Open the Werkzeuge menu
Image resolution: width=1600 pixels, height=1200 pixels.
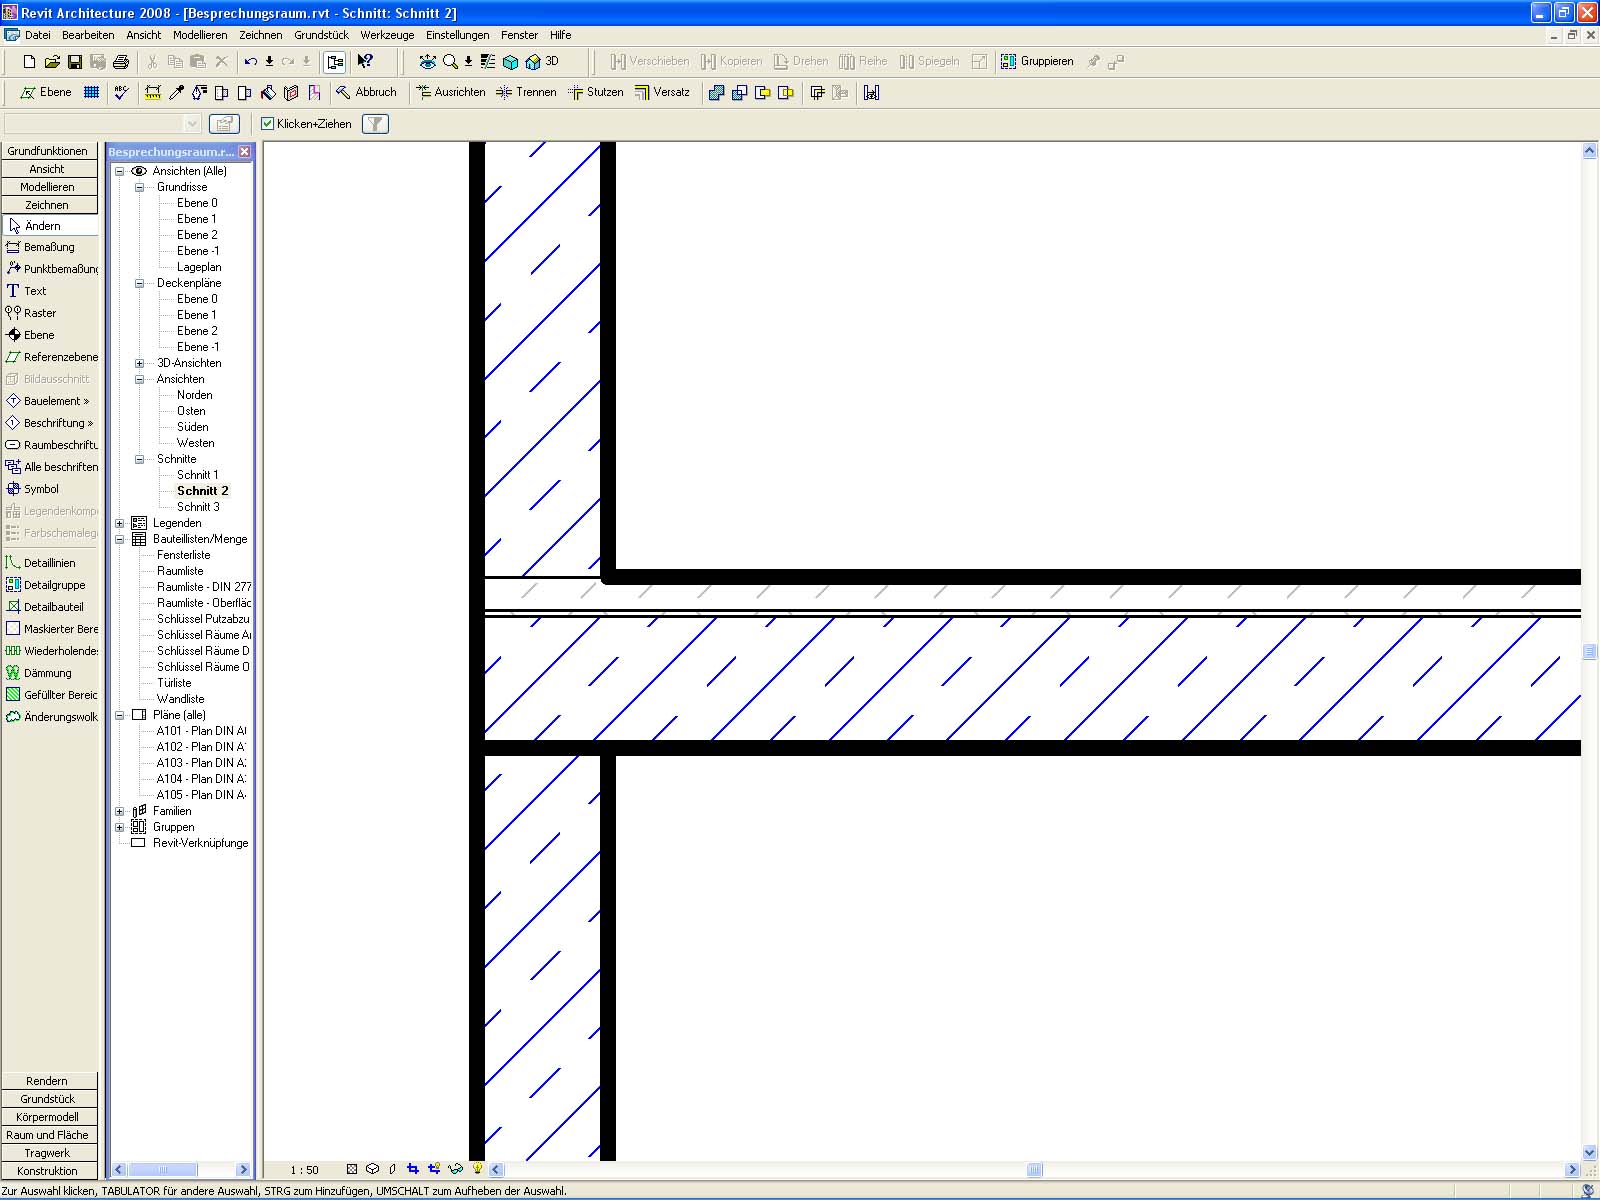pyautogui.click(x=387, y=35)
